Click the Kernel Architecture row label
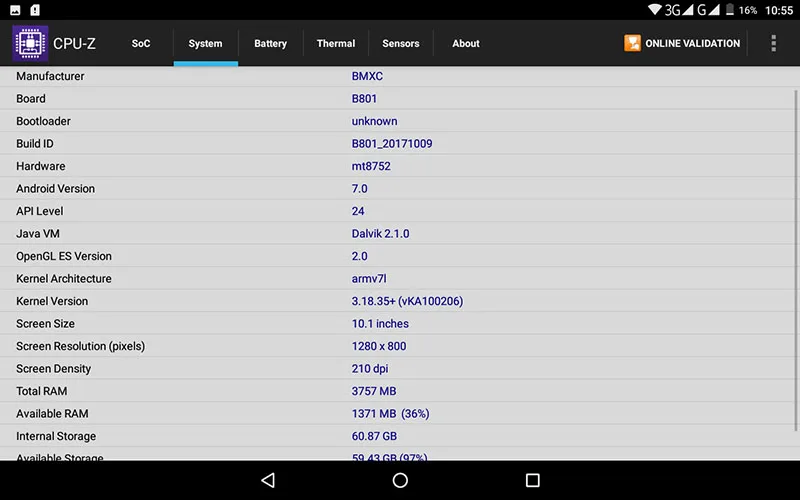Viewport: 800px width, 500px height. coord(64,278)
